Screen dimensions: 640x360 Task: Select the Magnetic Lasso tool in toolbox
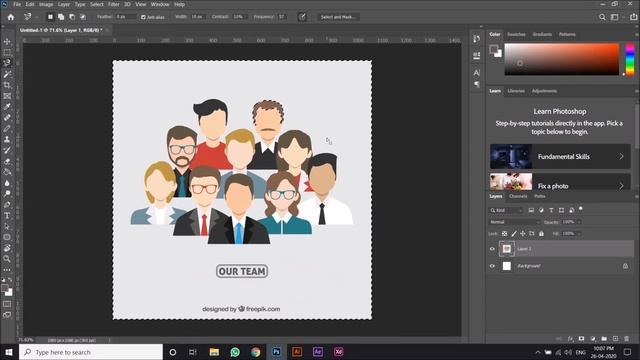[x=7, y=63]
